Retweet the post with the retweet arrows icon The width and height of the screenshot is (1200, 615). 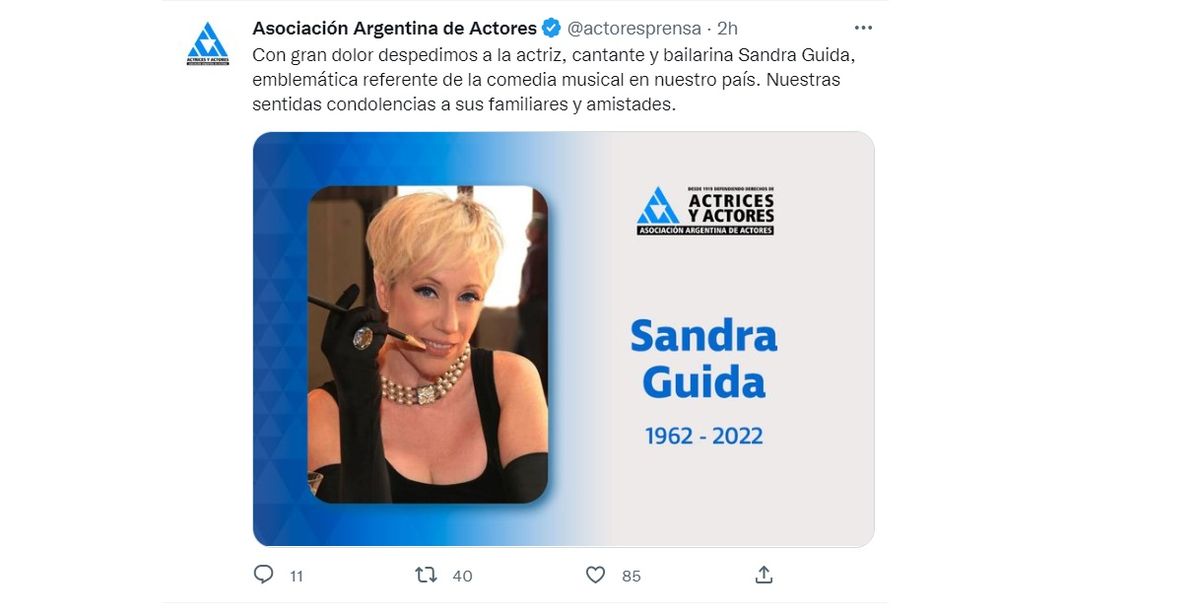click(427, 575)
